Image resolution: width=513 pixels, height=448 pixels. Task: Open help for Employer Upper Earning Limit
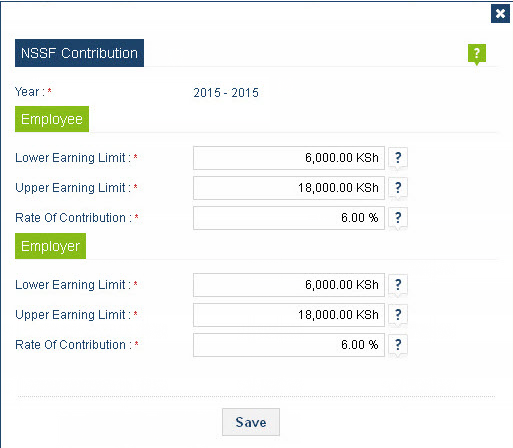[x=398, y=315]
